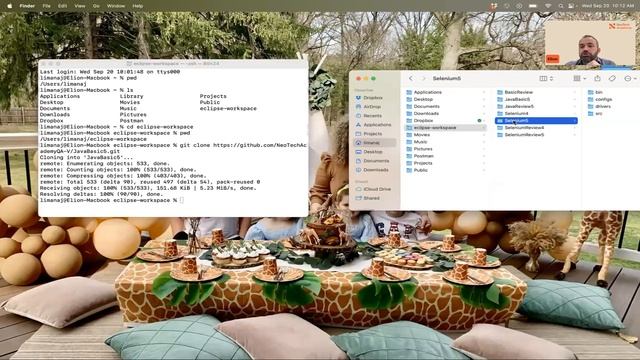Click the Terminal command prompt cursor
The height and width of the screenshot is (360, 640).
click(182, 200)
